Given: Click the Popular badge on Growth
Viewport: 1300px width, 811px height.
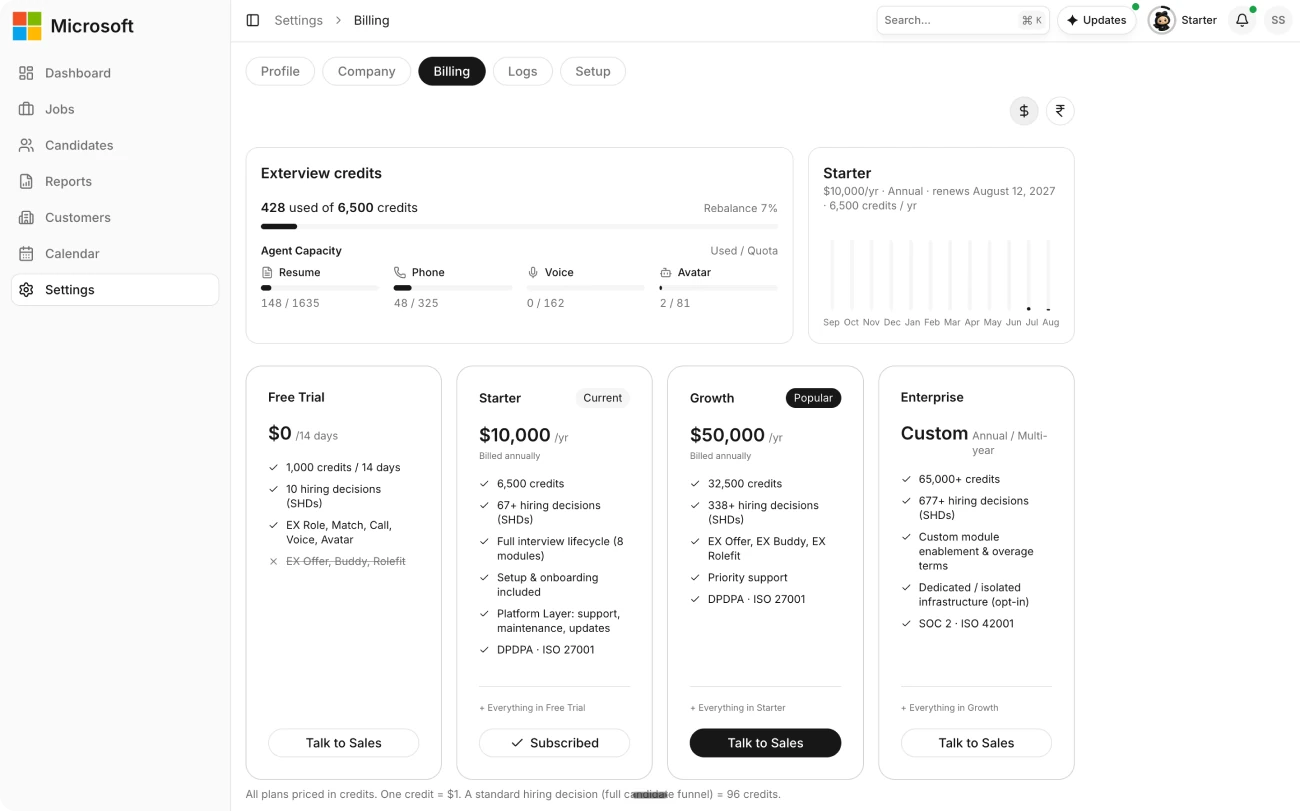Looking at the screenshot, I should click(813, 398).
